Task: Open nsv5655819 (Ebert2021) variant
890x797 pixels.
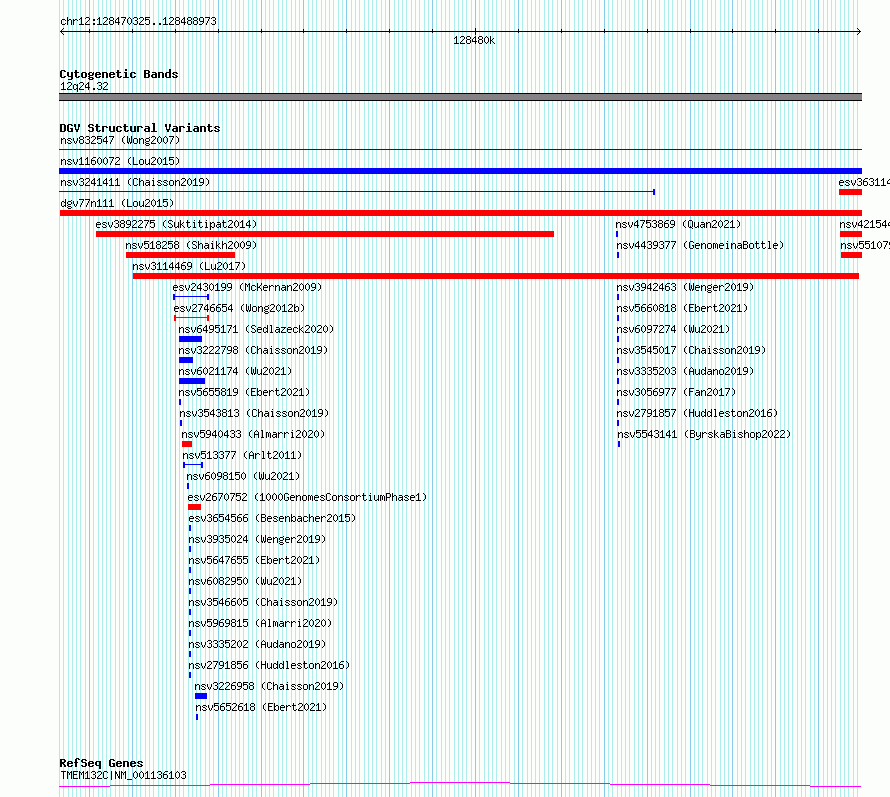Action: 245,392
